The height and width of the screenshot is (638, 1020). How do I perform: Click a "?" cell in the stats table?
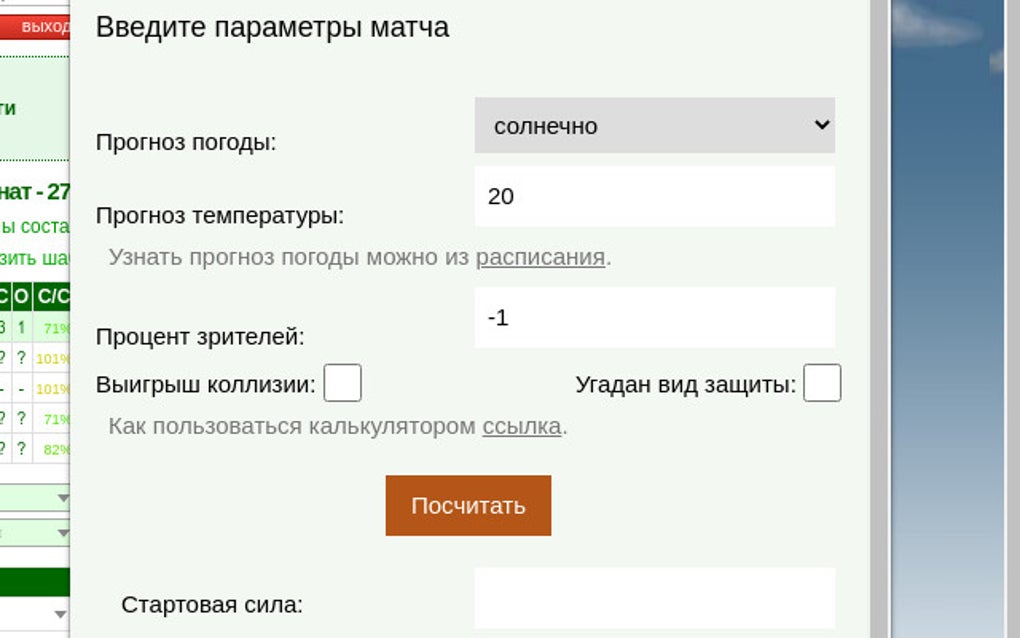[x=20, y=356]
